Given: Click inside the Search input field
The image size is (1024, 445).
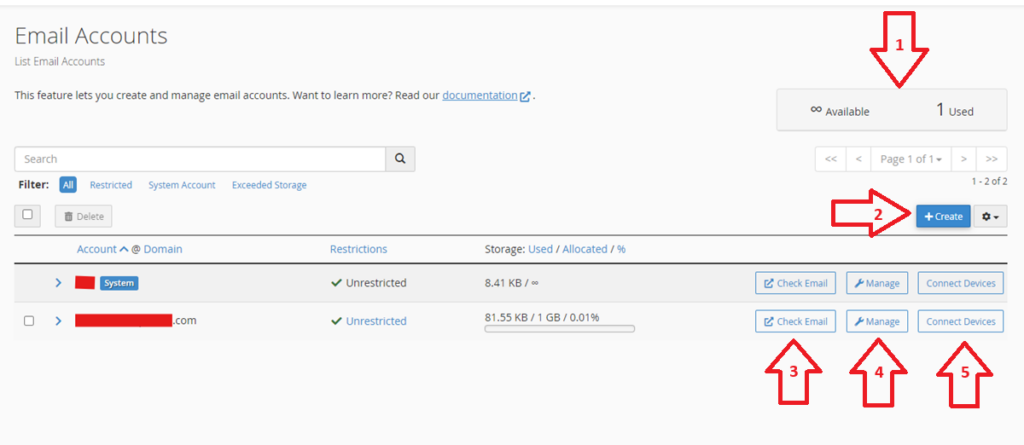Looking at the screenshot, I should point(200,159).
